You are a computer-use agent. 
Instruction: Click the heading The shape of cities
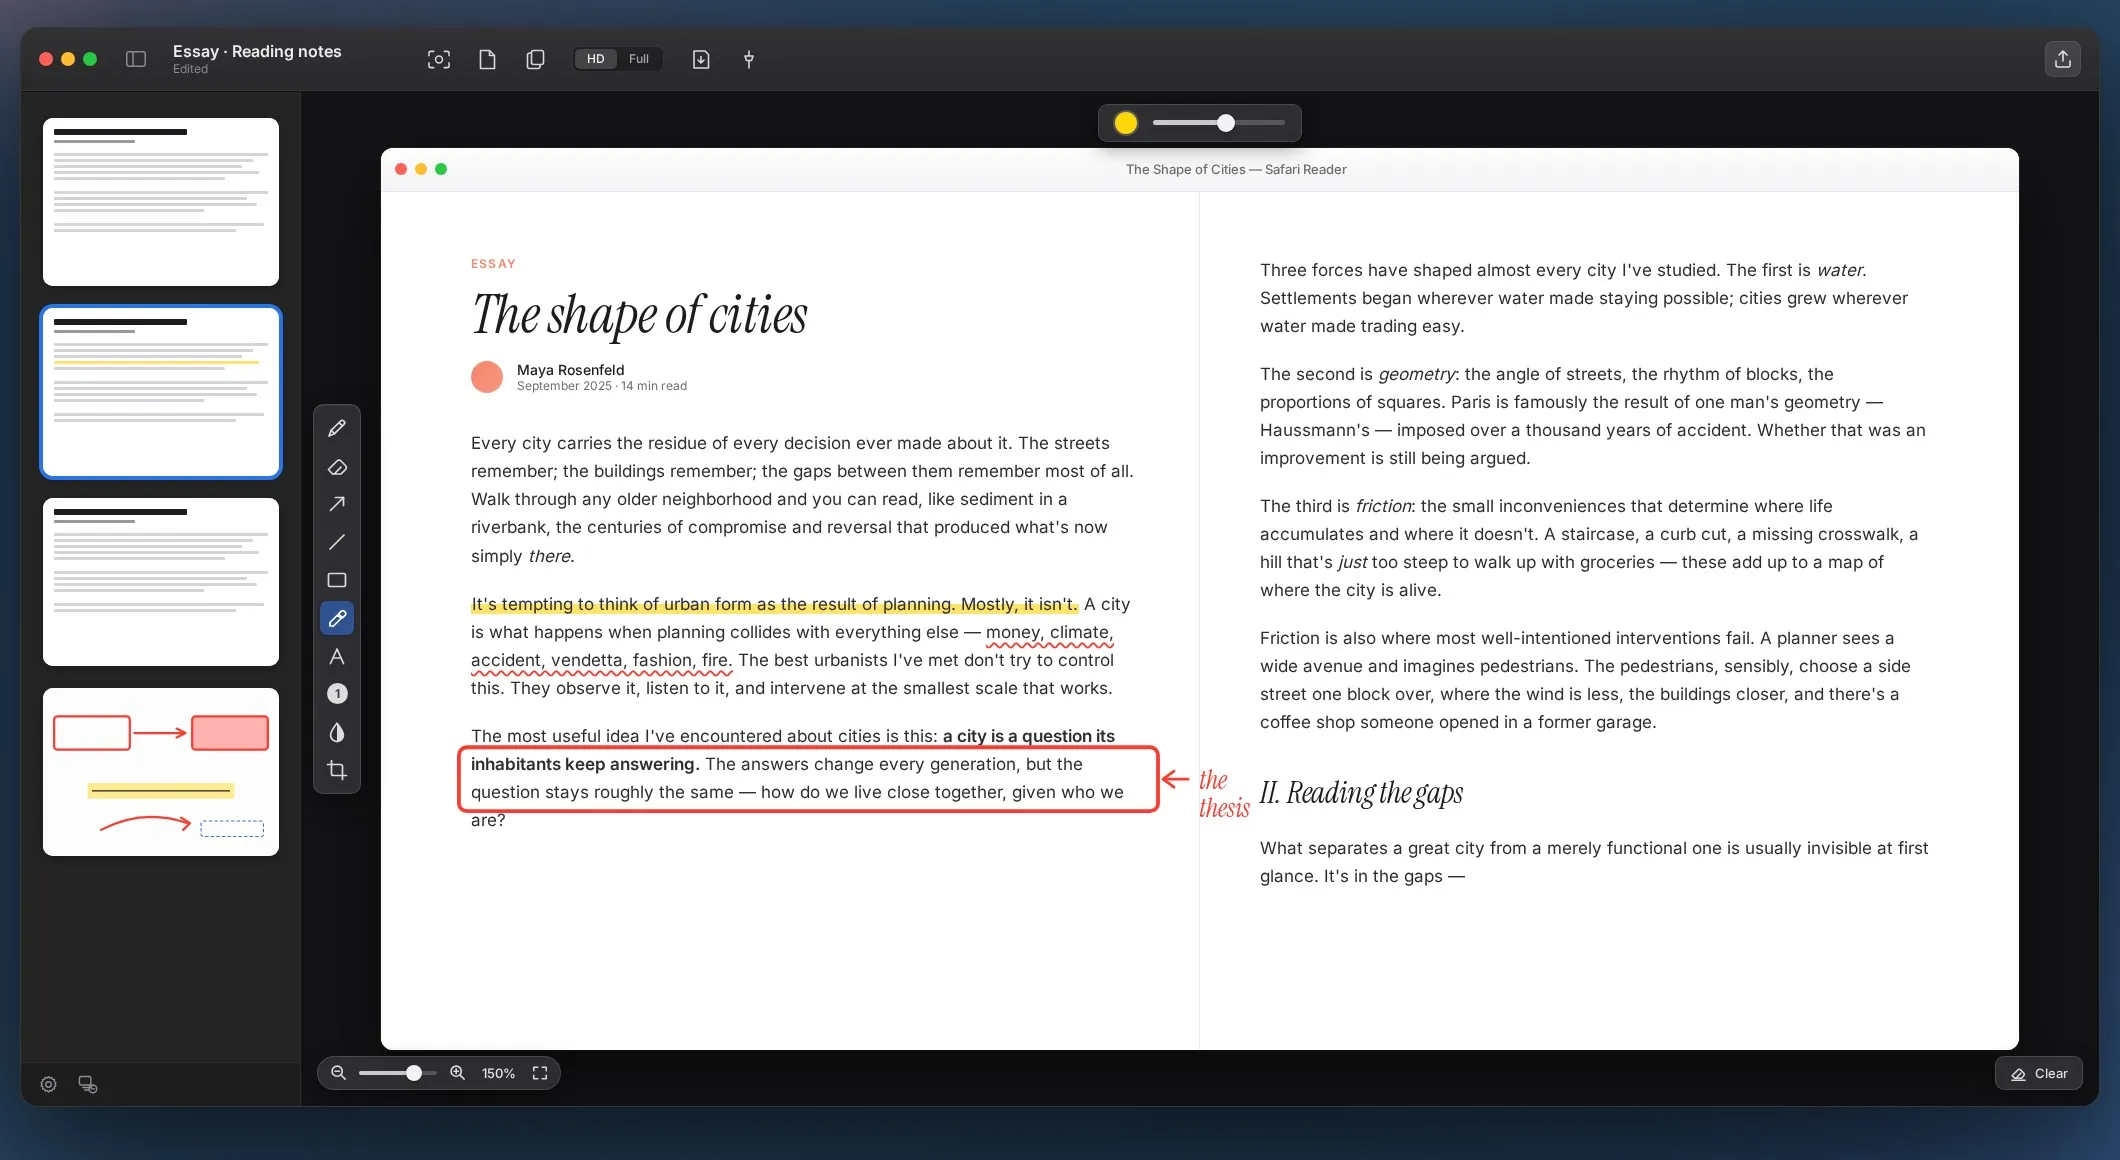(x=639, y=315)
